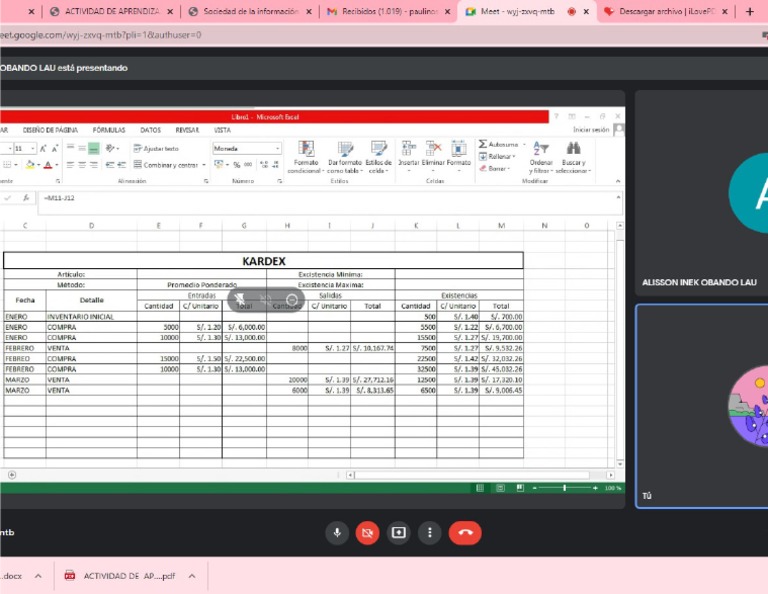Viewport: 768px width, 594px height.
Task: Open Ordenar y filtrar menu
Action: click(x=541, y=157)
